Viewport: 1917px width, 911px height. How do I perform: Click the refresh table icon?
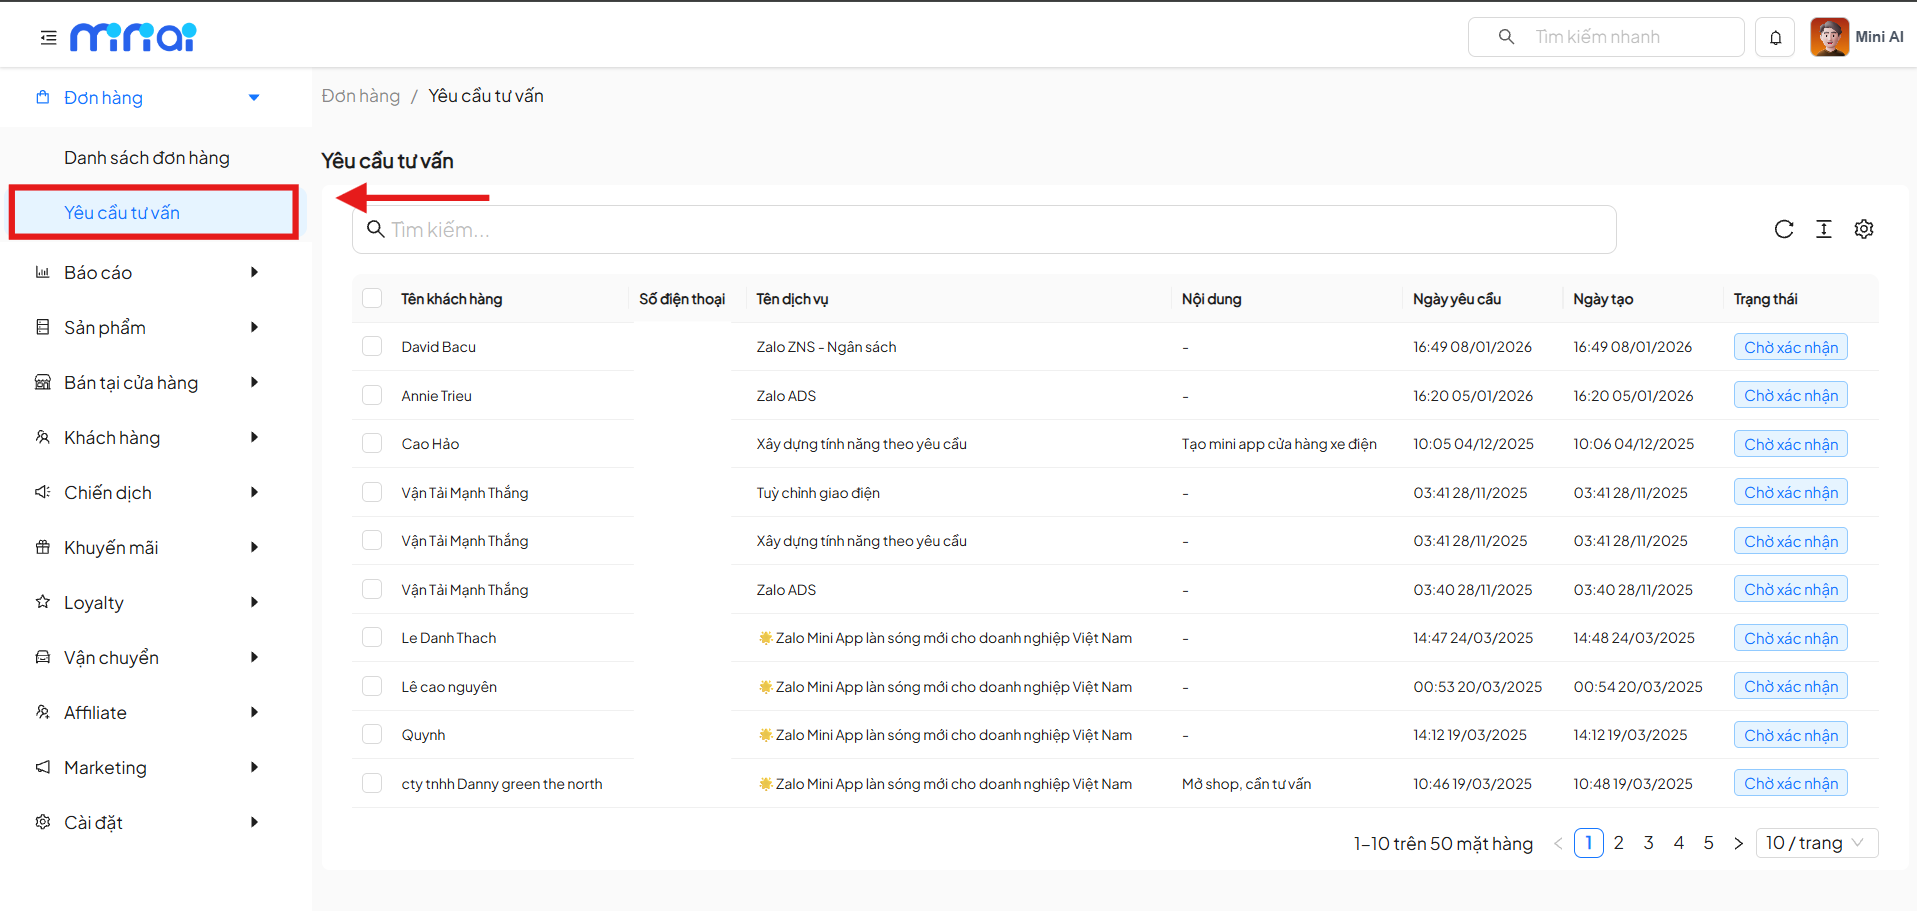(1783, 229)
